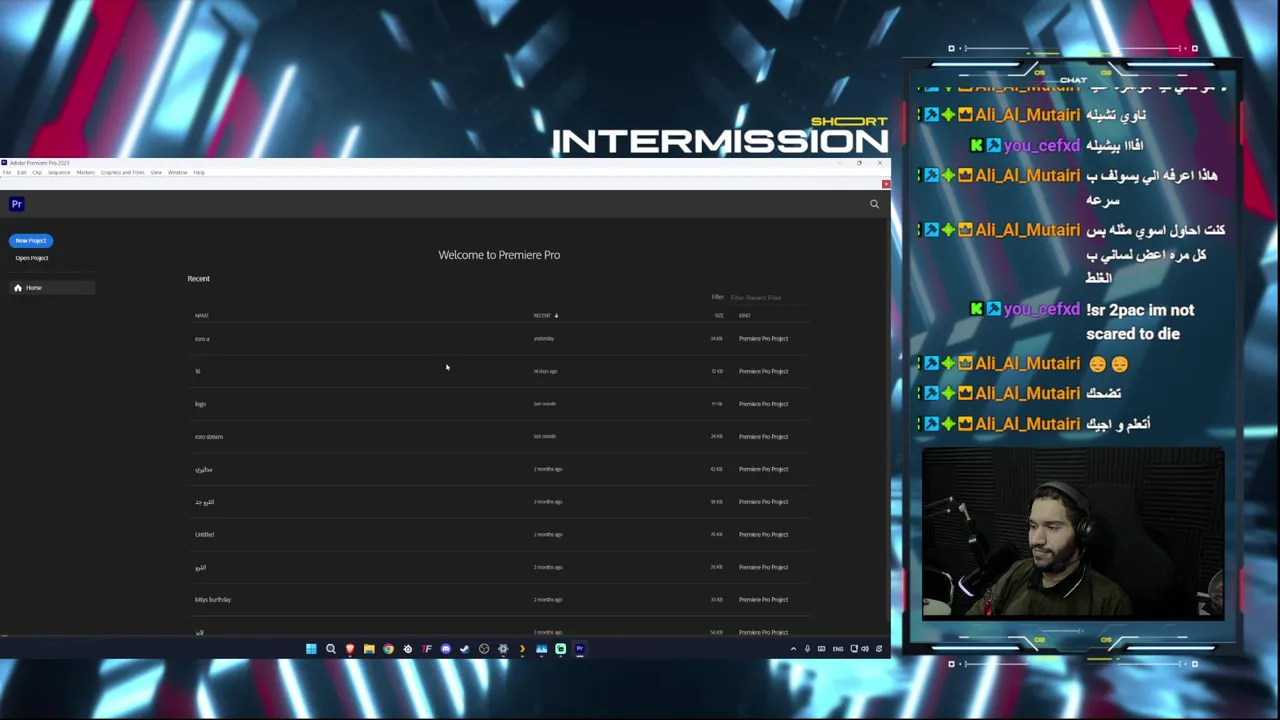
Task: Open the Edit menu
Action: click(x=21, y=173)
